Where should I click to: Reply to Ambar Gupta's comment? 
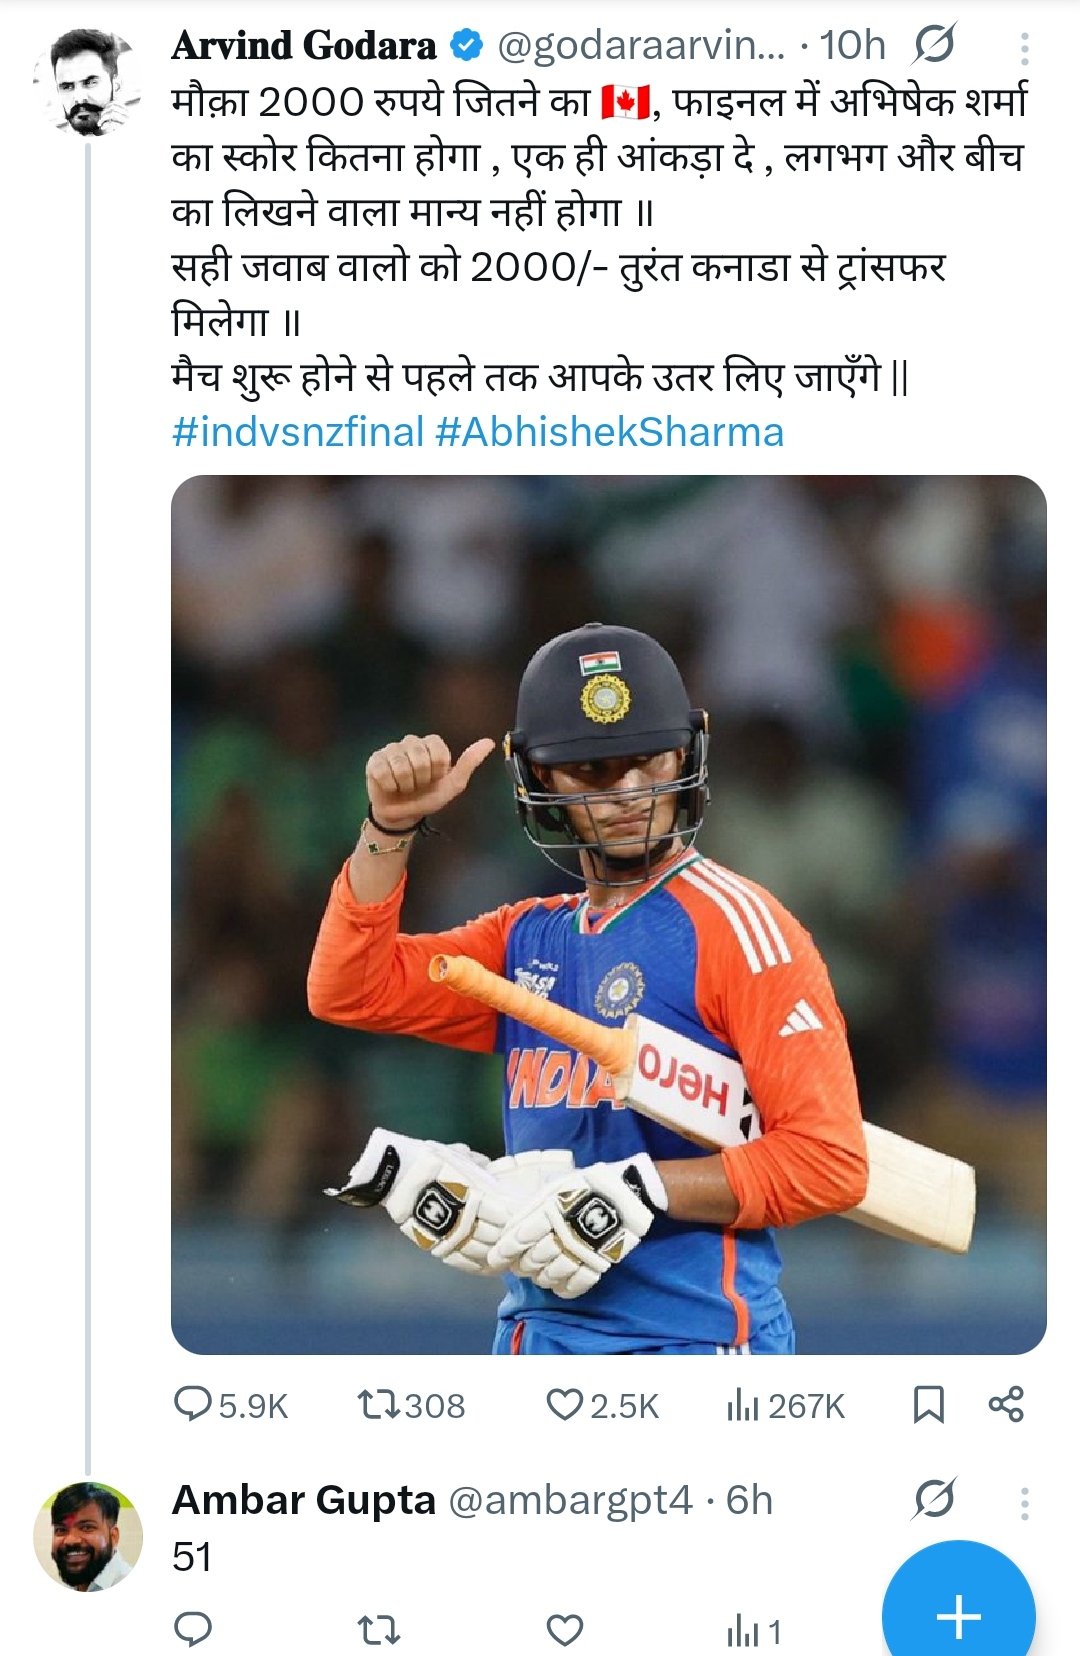[193, 1630]
